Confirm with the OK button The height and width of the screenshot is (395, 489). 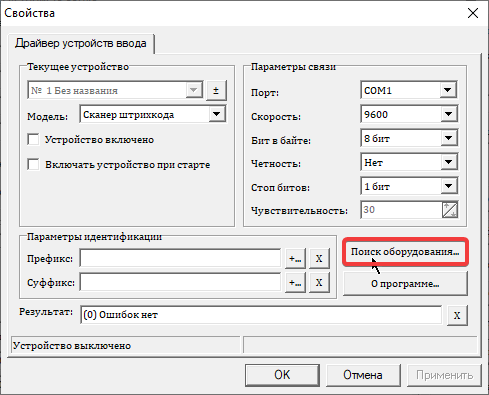coord(282,375)
